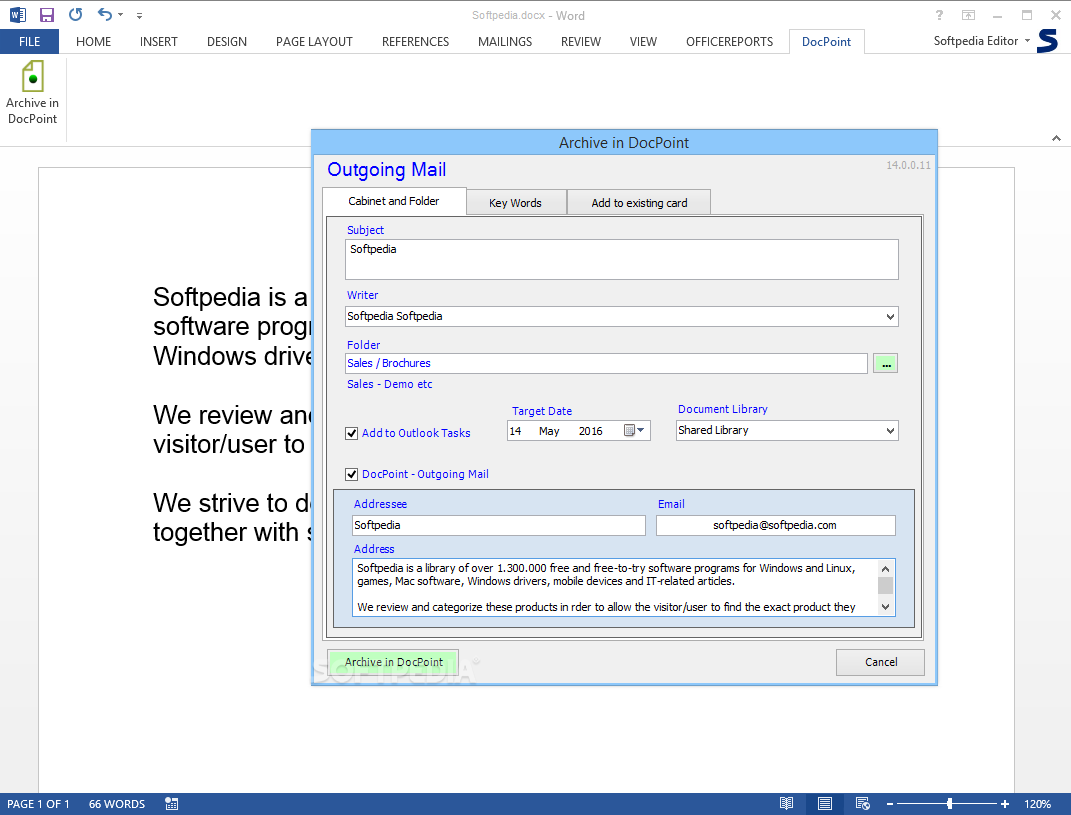Switch to Read Mode view icon
The image size is (1071, 815).
pyautogui.click(x=787, y=804)
